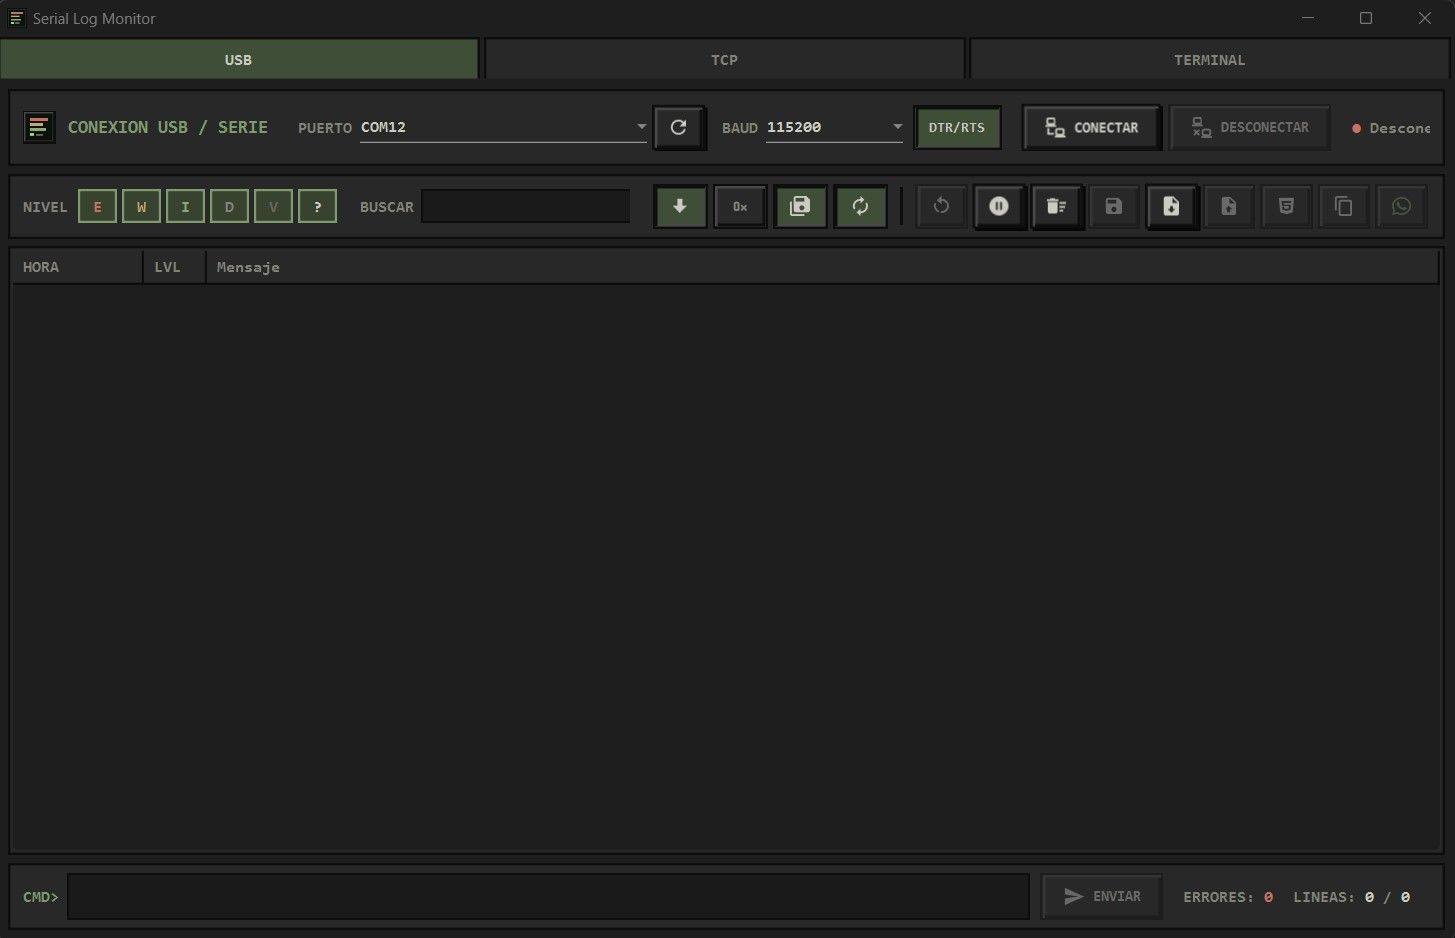Screen dimensions: 1455x938
Task: Click the white file download icon
Action: click(x=1172, y=207)
